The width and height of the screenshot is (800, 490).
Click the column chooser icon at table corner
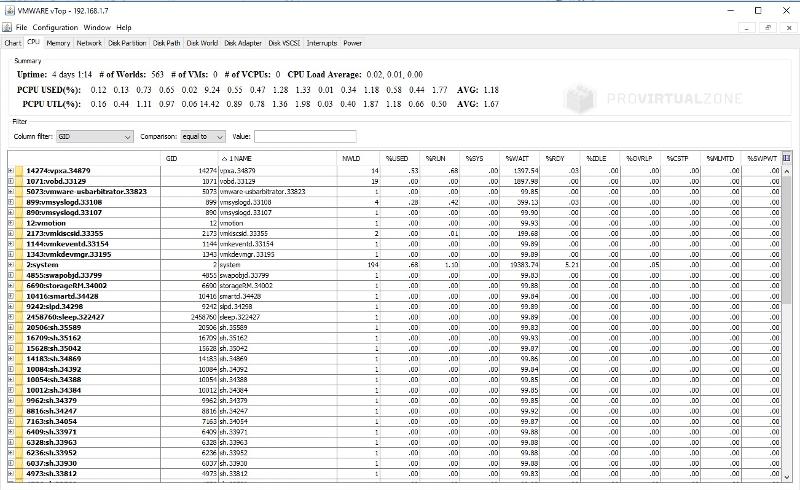786,158
